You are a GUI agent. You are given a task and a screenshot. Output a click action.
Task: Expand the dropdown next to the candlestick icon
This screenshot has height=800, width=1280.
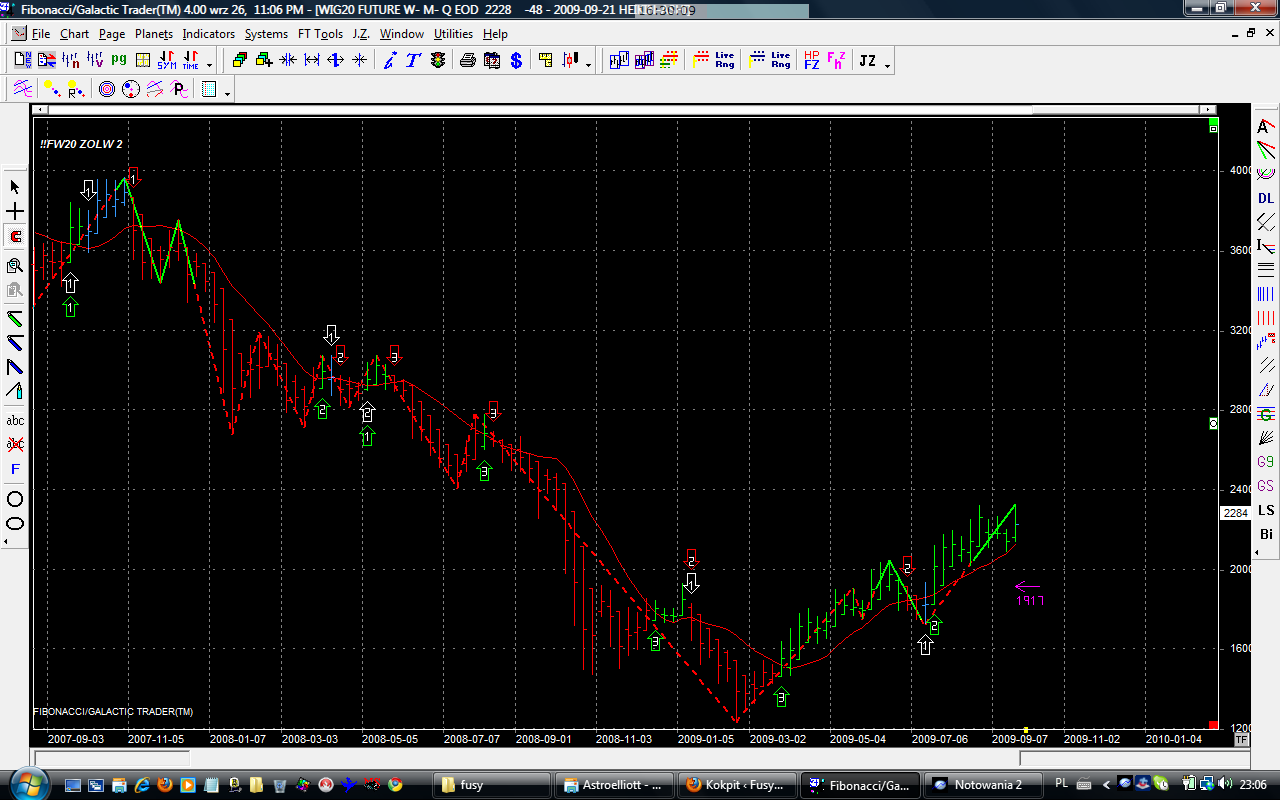pyautogui.click(x=588, y=65)
